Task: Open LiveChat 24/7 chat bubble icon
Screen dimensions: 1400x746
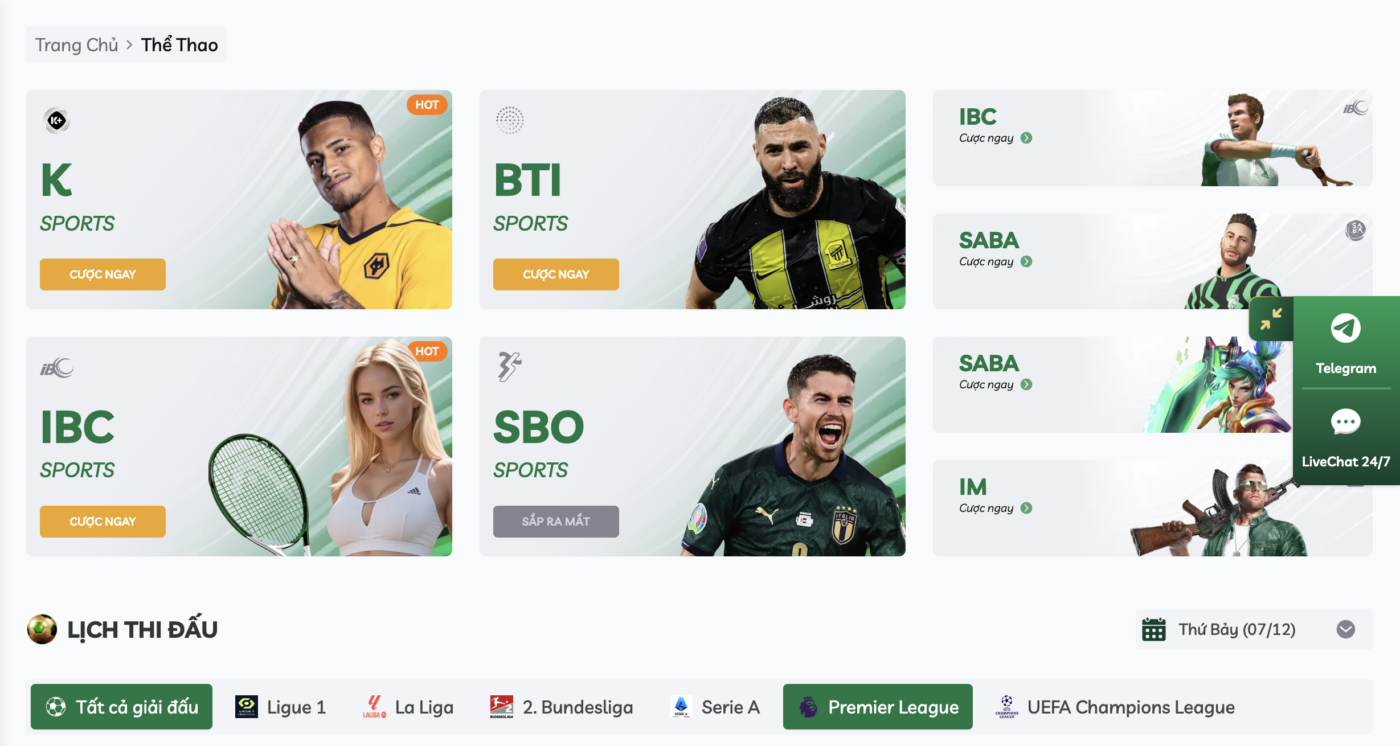Action: (1345, 422)
